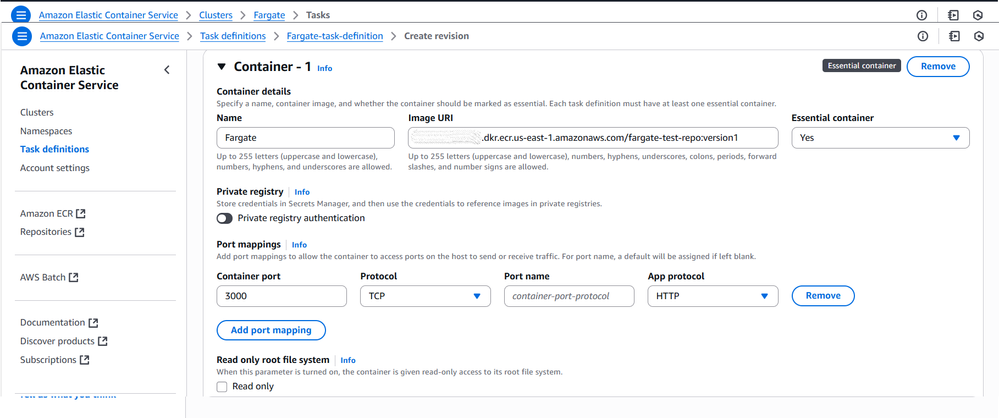
Task: Enable Private registry authentication toggle
Action: [x=225, y=218]
